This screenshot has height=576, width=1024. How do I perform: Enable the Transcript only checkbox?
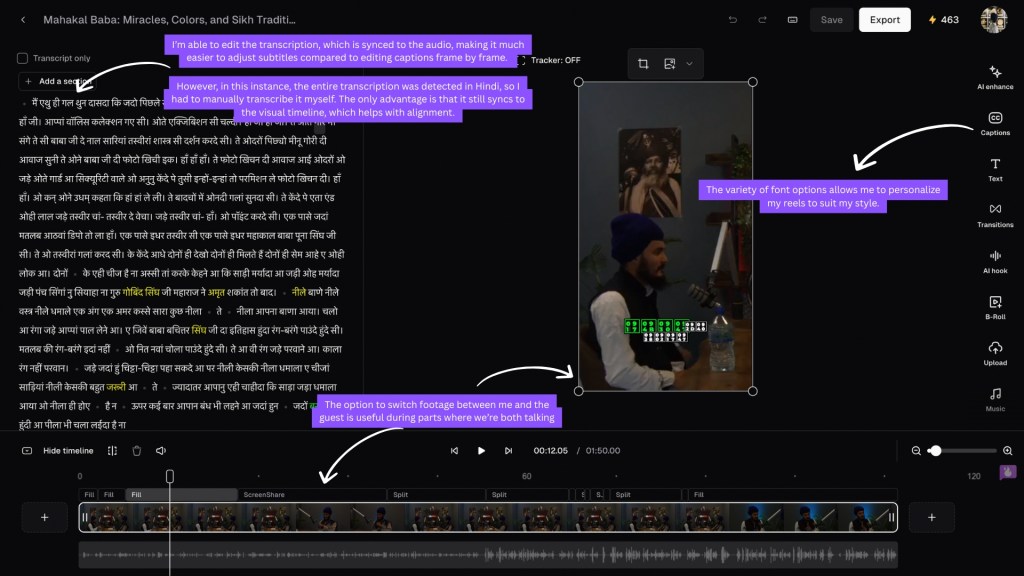click(23, 59)
